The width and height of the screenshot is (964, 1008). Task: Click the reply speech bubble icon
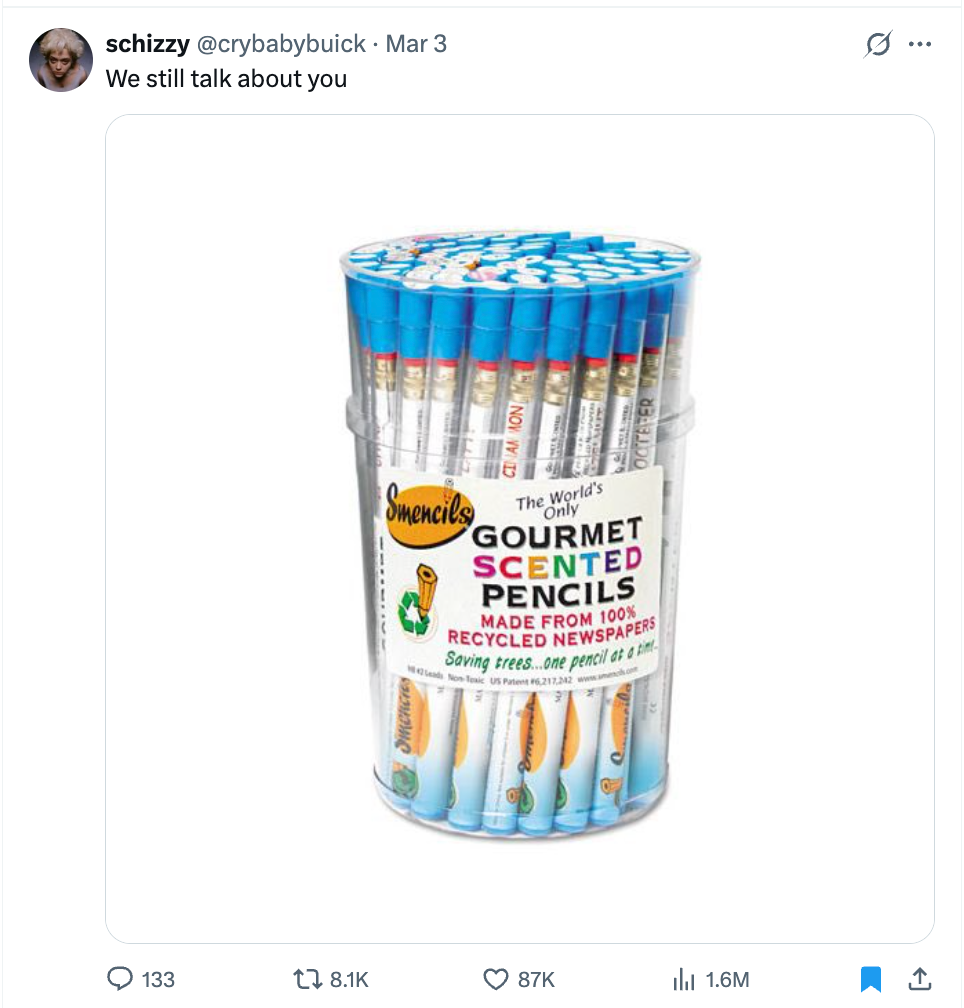coord(122,980)
